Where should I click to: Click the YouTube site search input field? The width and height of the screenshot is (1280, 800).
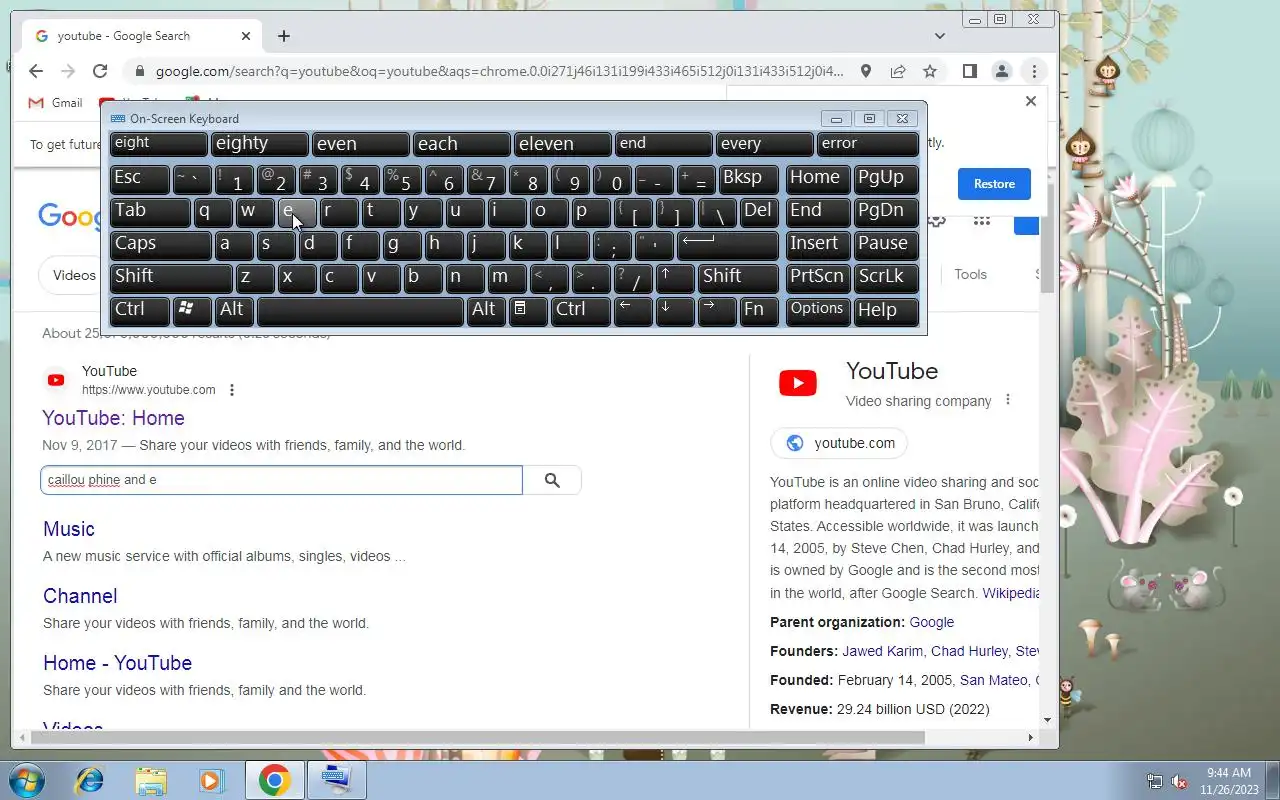(x=281, y=480)
